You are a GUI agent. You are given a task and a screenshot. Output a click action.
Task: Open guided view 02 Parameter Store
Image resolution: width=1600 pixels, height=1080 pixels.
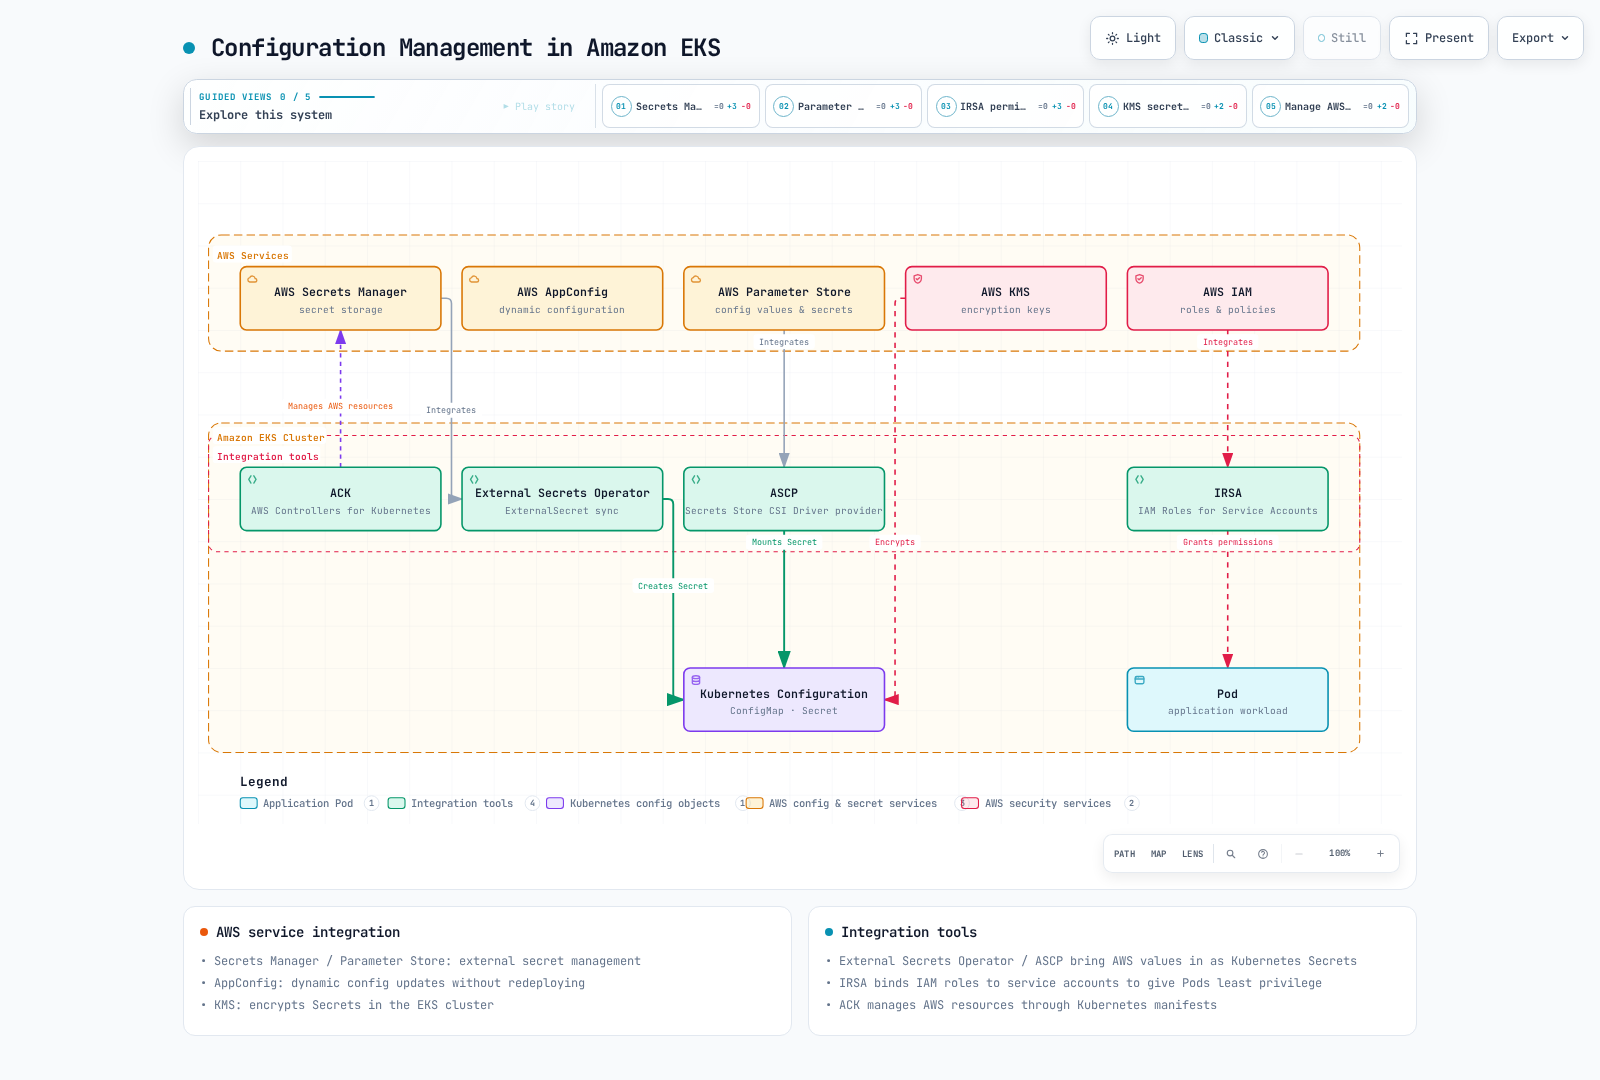pos(843,106)
